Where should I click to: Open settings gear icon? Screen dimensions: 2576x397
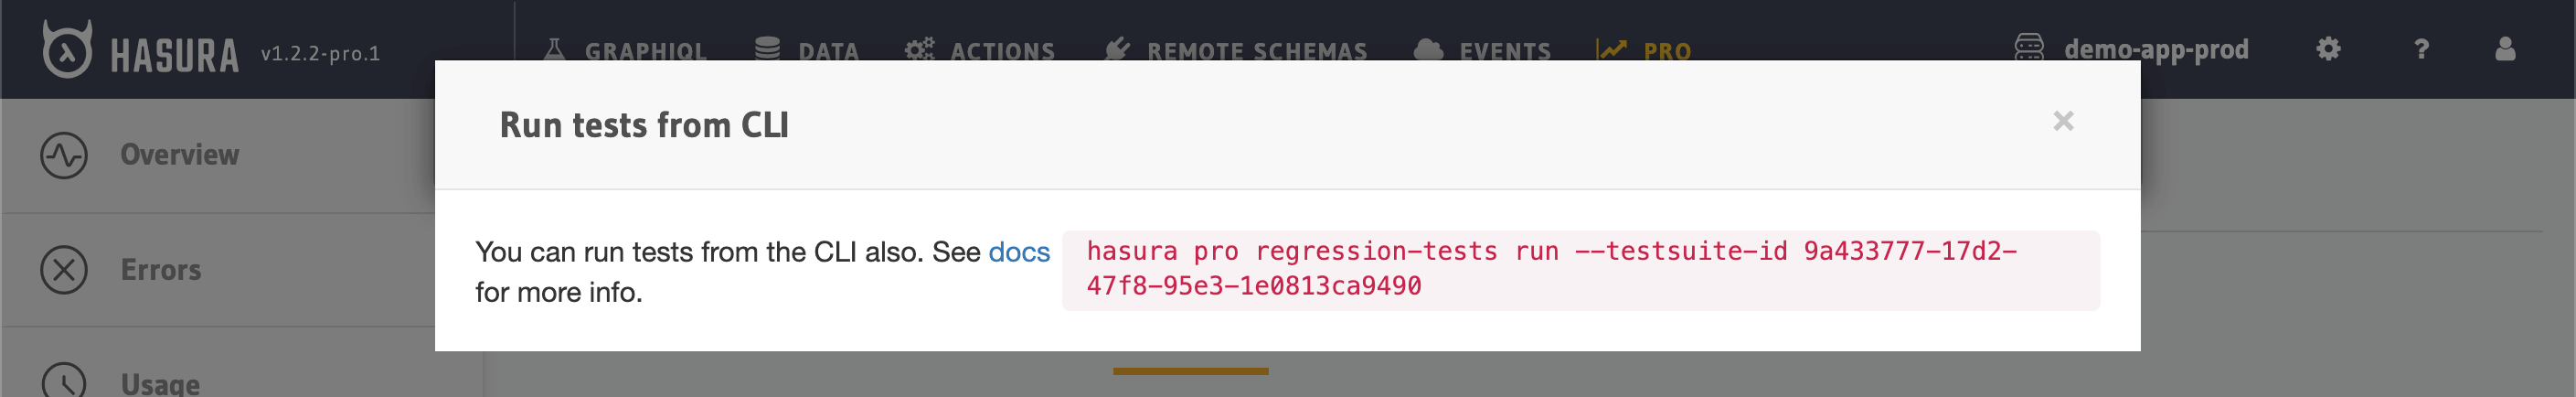pos(2328,49)
